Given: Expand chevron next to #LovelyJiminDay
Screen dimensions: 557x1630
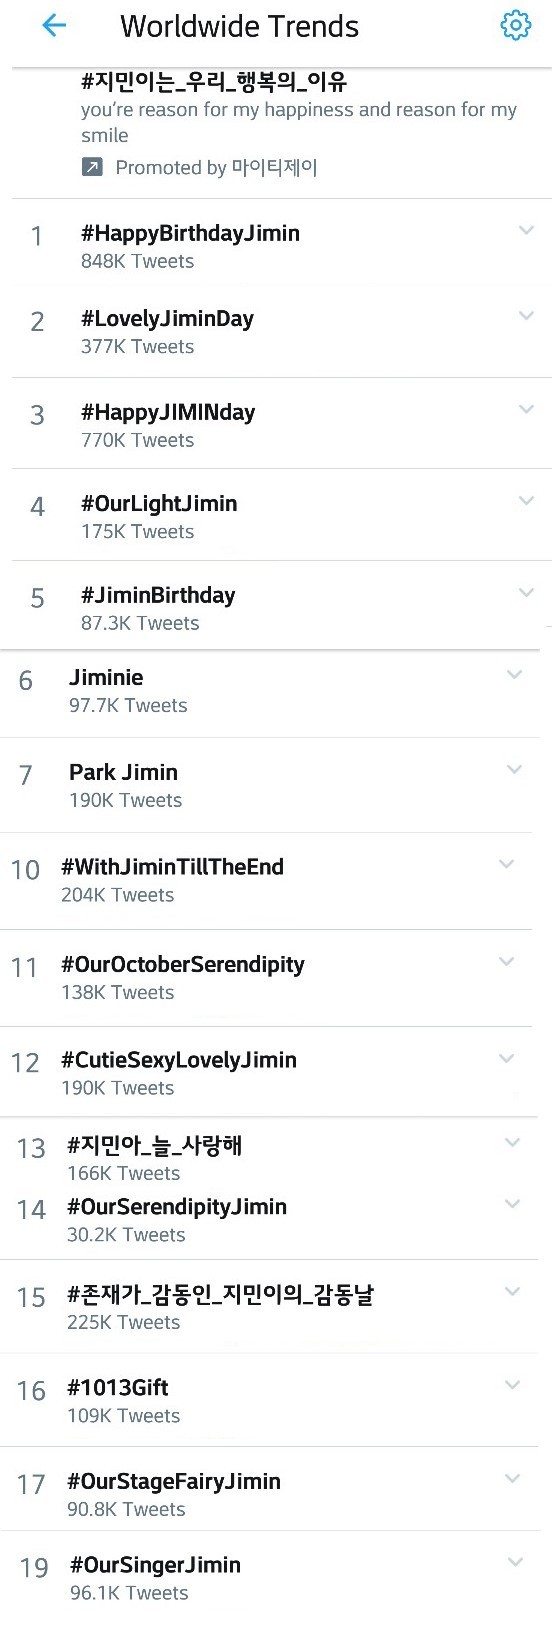Looking at the screenshot, I should pyautogui.click(x=526, y=316).
